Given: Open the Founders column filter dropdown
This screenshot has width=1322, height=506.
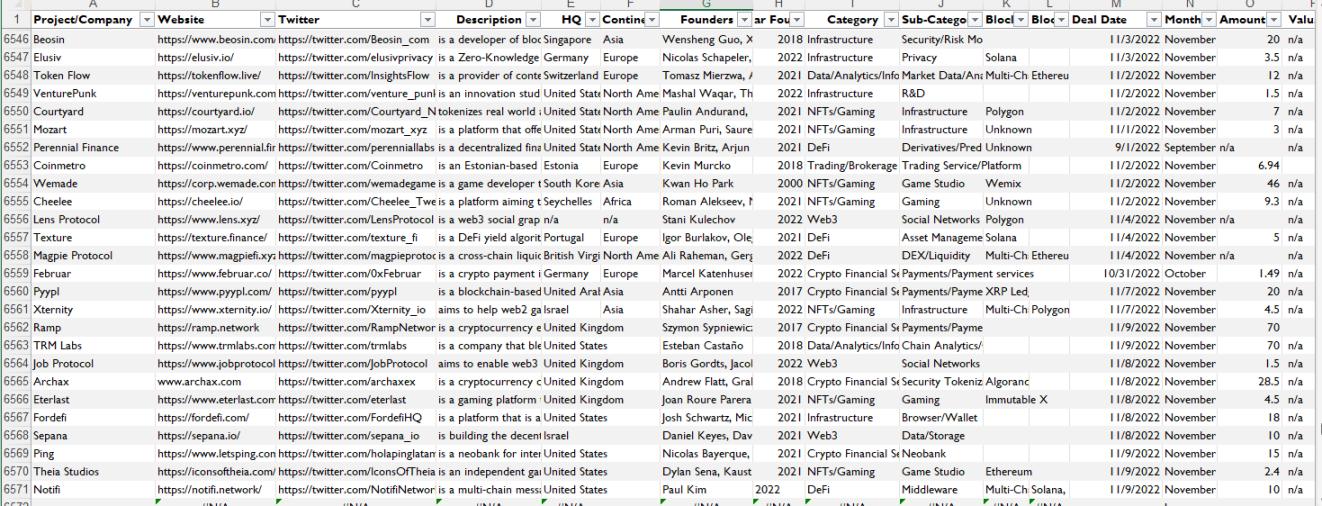Looking at the screenshot, I should coord(743,20).
